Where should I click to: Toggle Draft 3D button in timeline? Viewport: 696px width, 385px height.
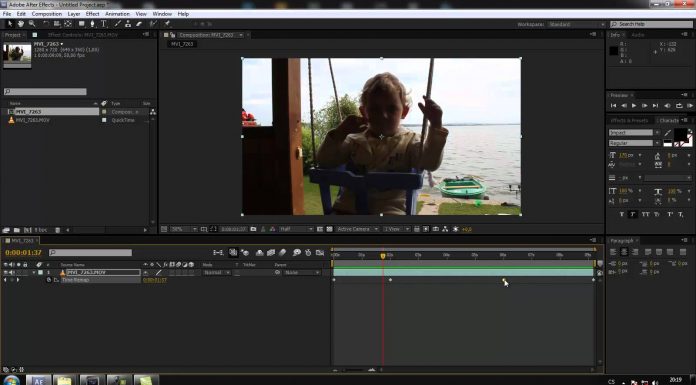pyautogui.click(x=245, y=253)
